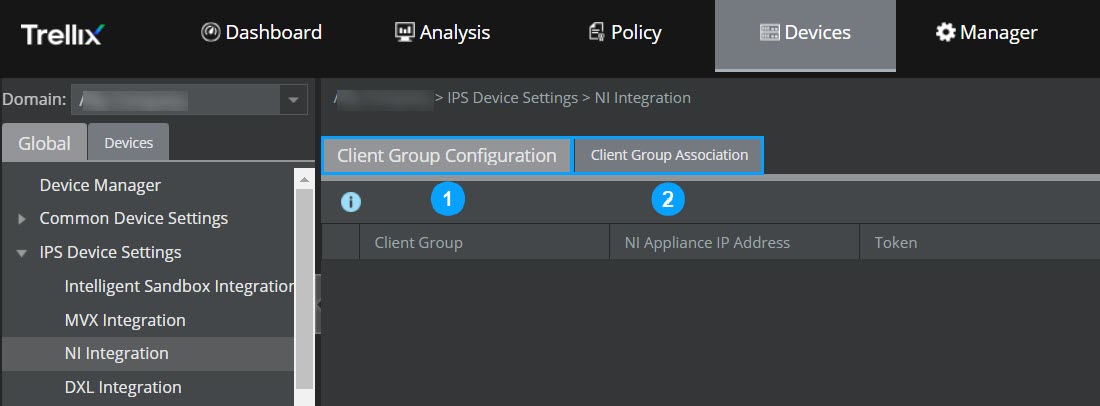Screen dimensions: 1100x406
Task: Open NI Integration
Action: point(116,353)
